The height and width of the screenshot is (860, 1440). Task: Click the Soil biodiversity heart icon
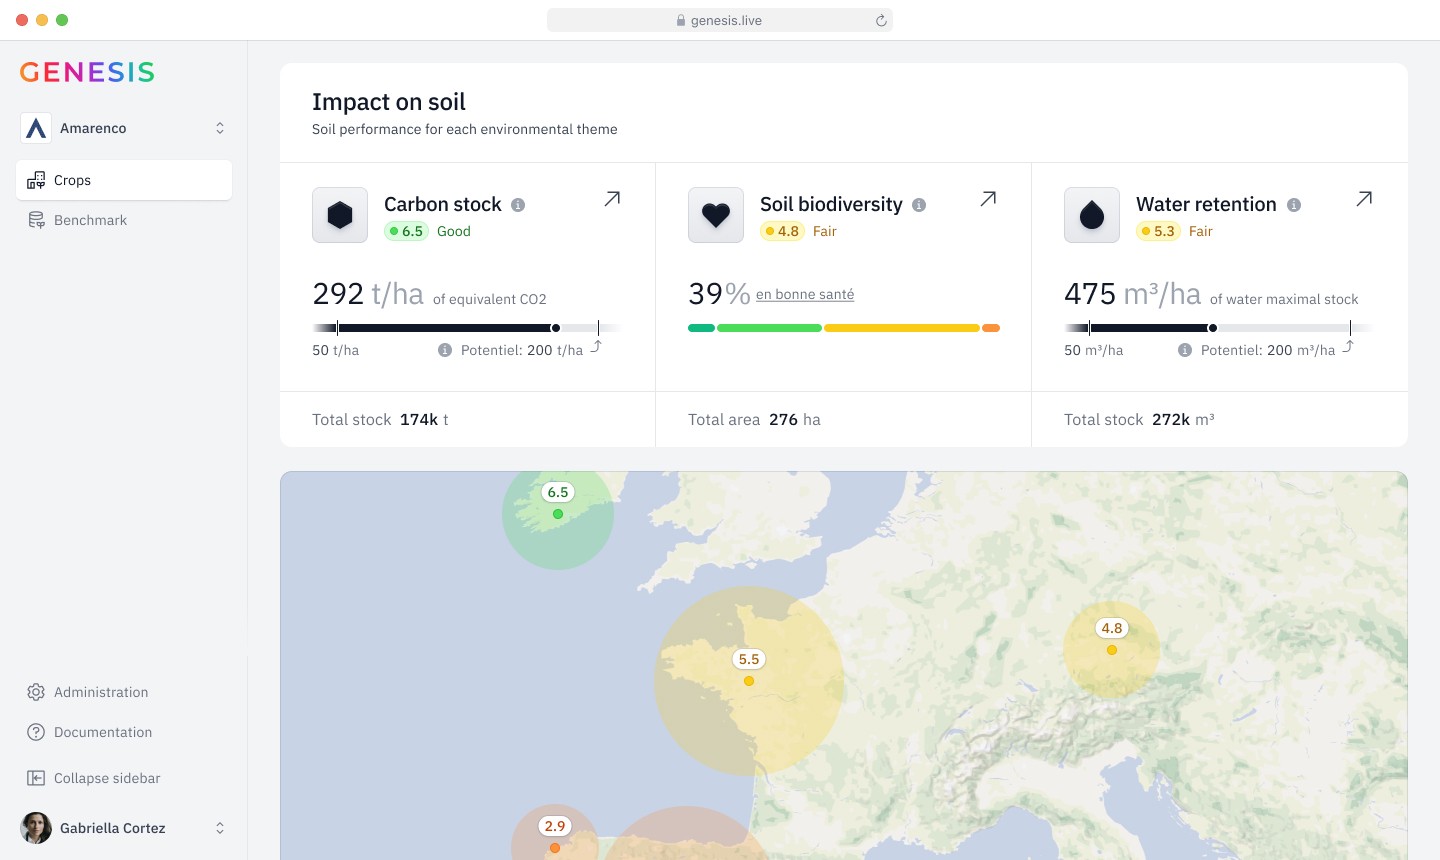716,215
